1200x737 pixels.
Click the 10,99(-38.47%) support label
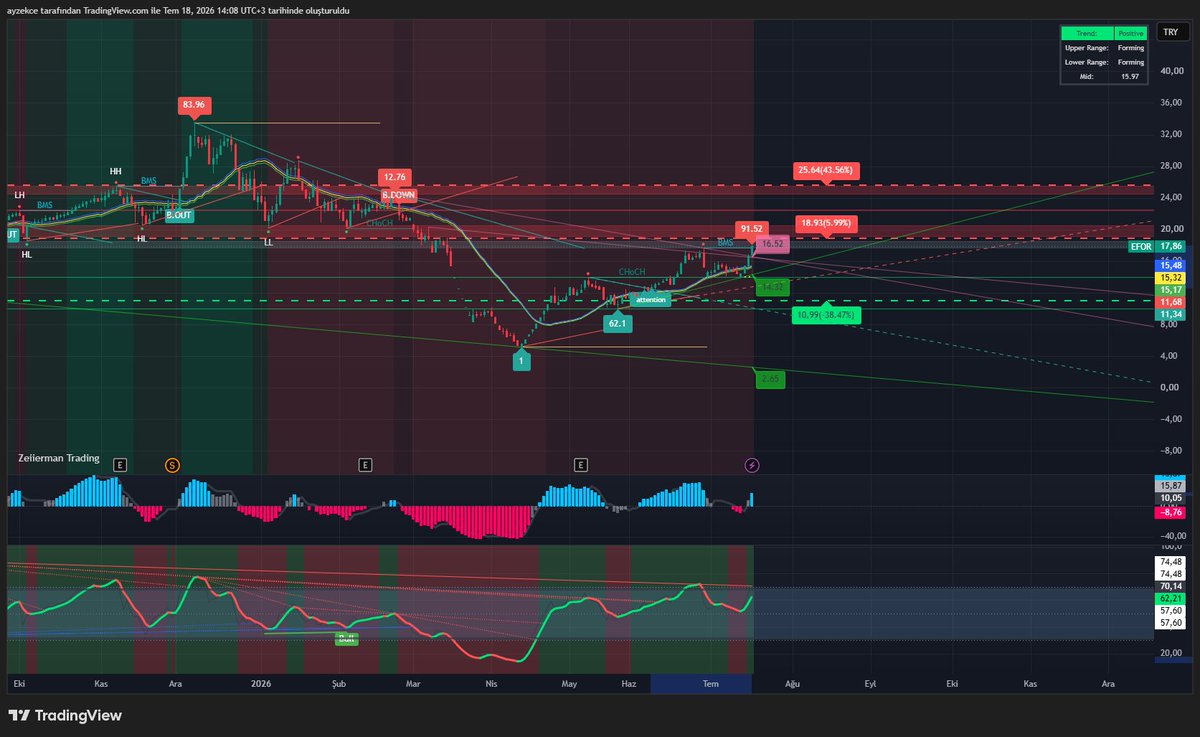(x=826, y=315)
